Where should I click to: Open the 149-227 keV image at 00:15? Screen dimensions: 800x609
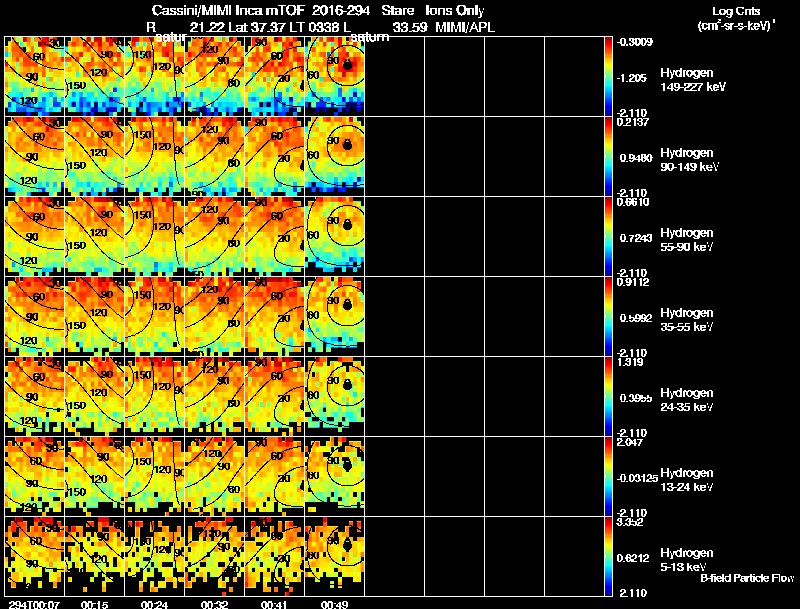(94, 76)
